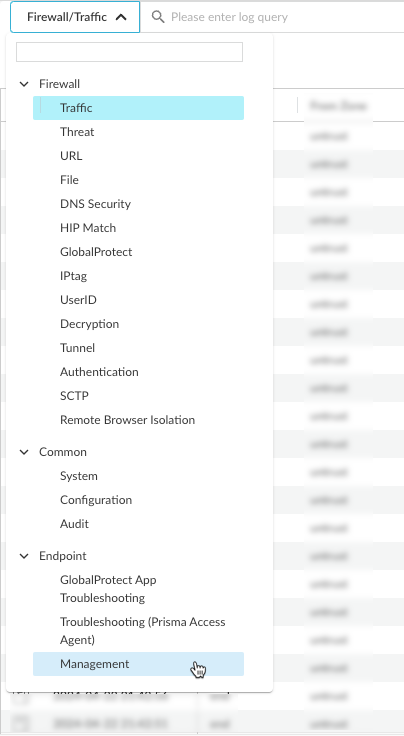Click the search magnifier icon in query bar
Viewport: 404px width, 736px height.
pos(158,17)
